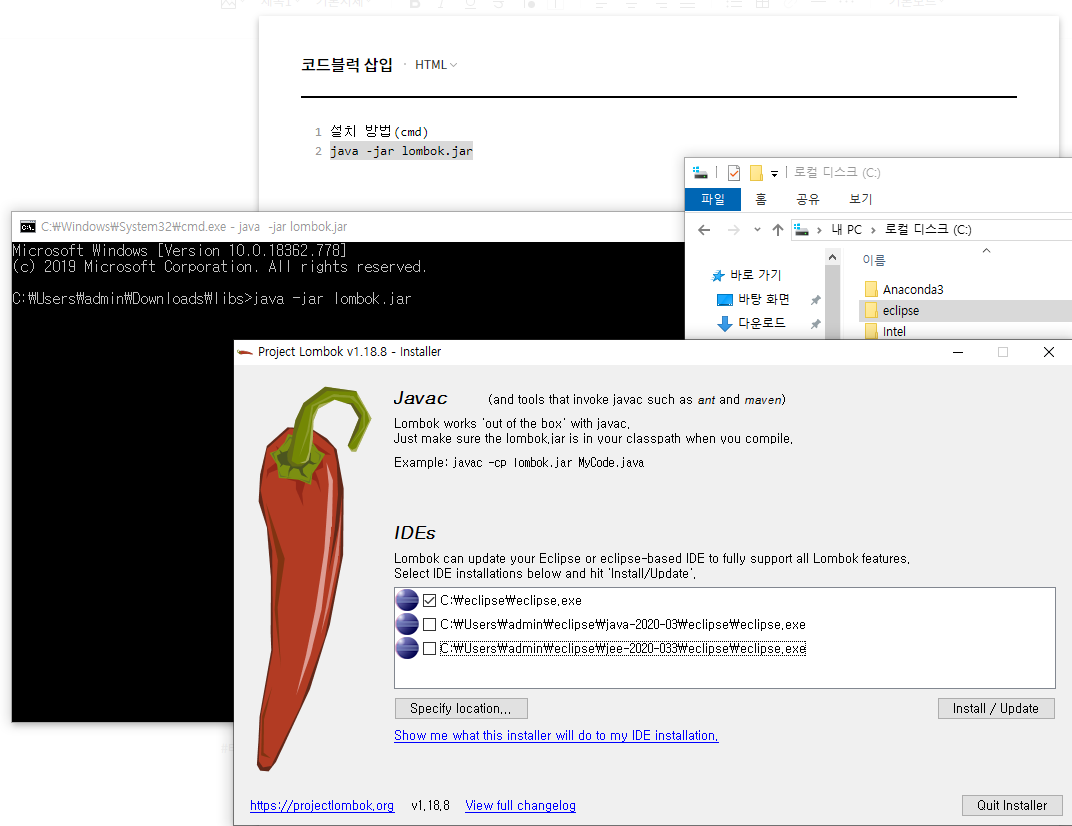Open the 파일 tab in Explorer
Image resolution: width=1072 pixels, height=826 pixels.
pyautogui.click(x=712, y=199)
